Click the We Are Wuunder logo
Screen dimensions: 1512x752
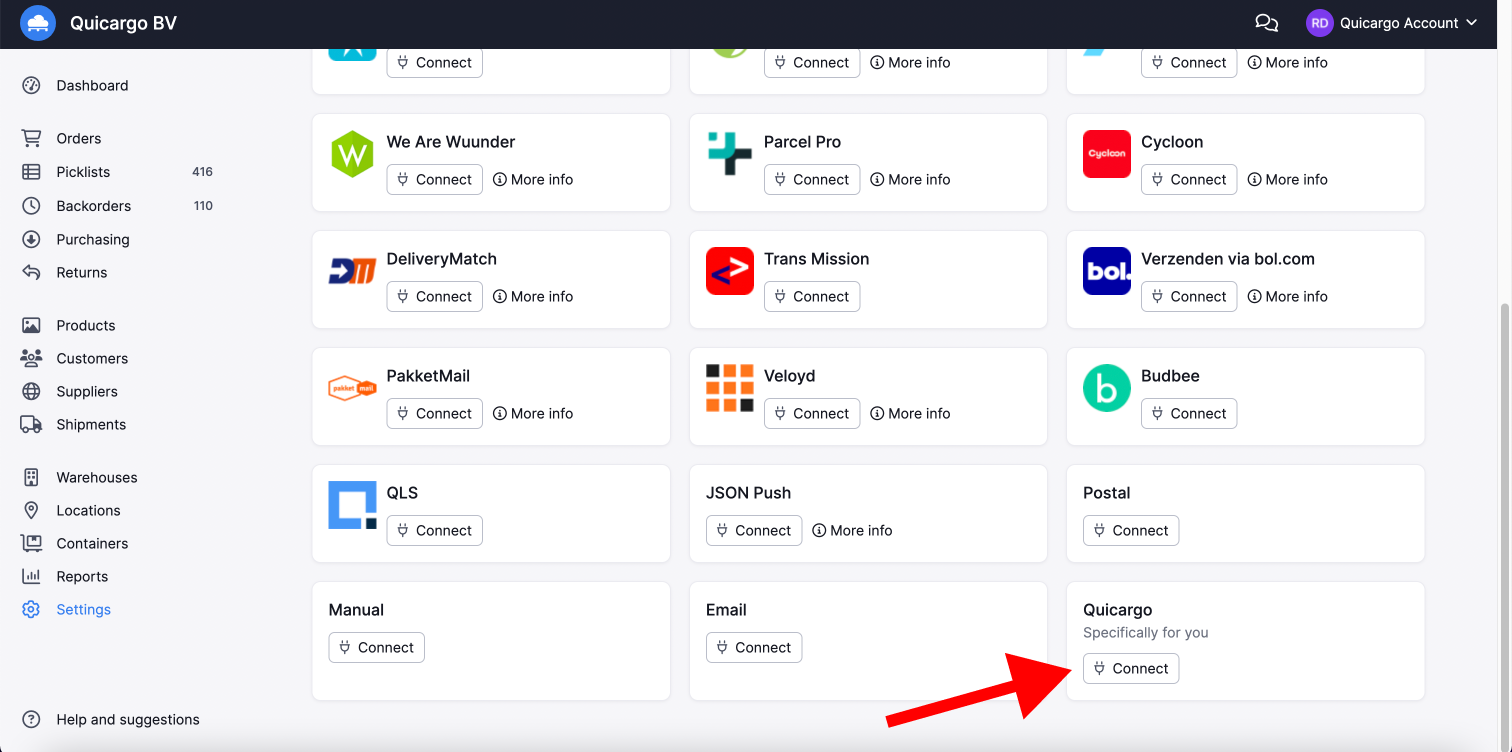pos(352,154)
